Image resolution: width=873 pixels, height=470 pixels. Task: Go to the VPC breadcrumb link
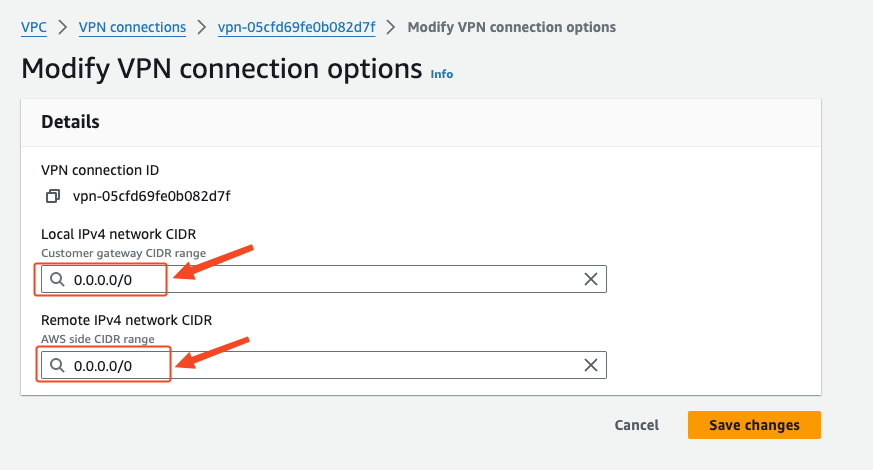(x=33, y=27)
